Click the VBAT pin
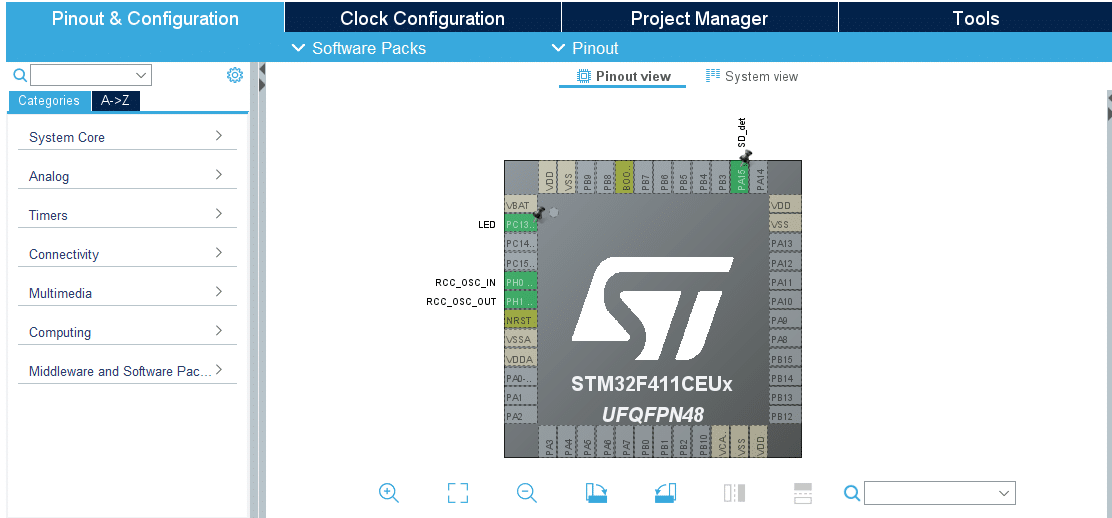The height and width of the screenshot is (518, 1112). 521,206
